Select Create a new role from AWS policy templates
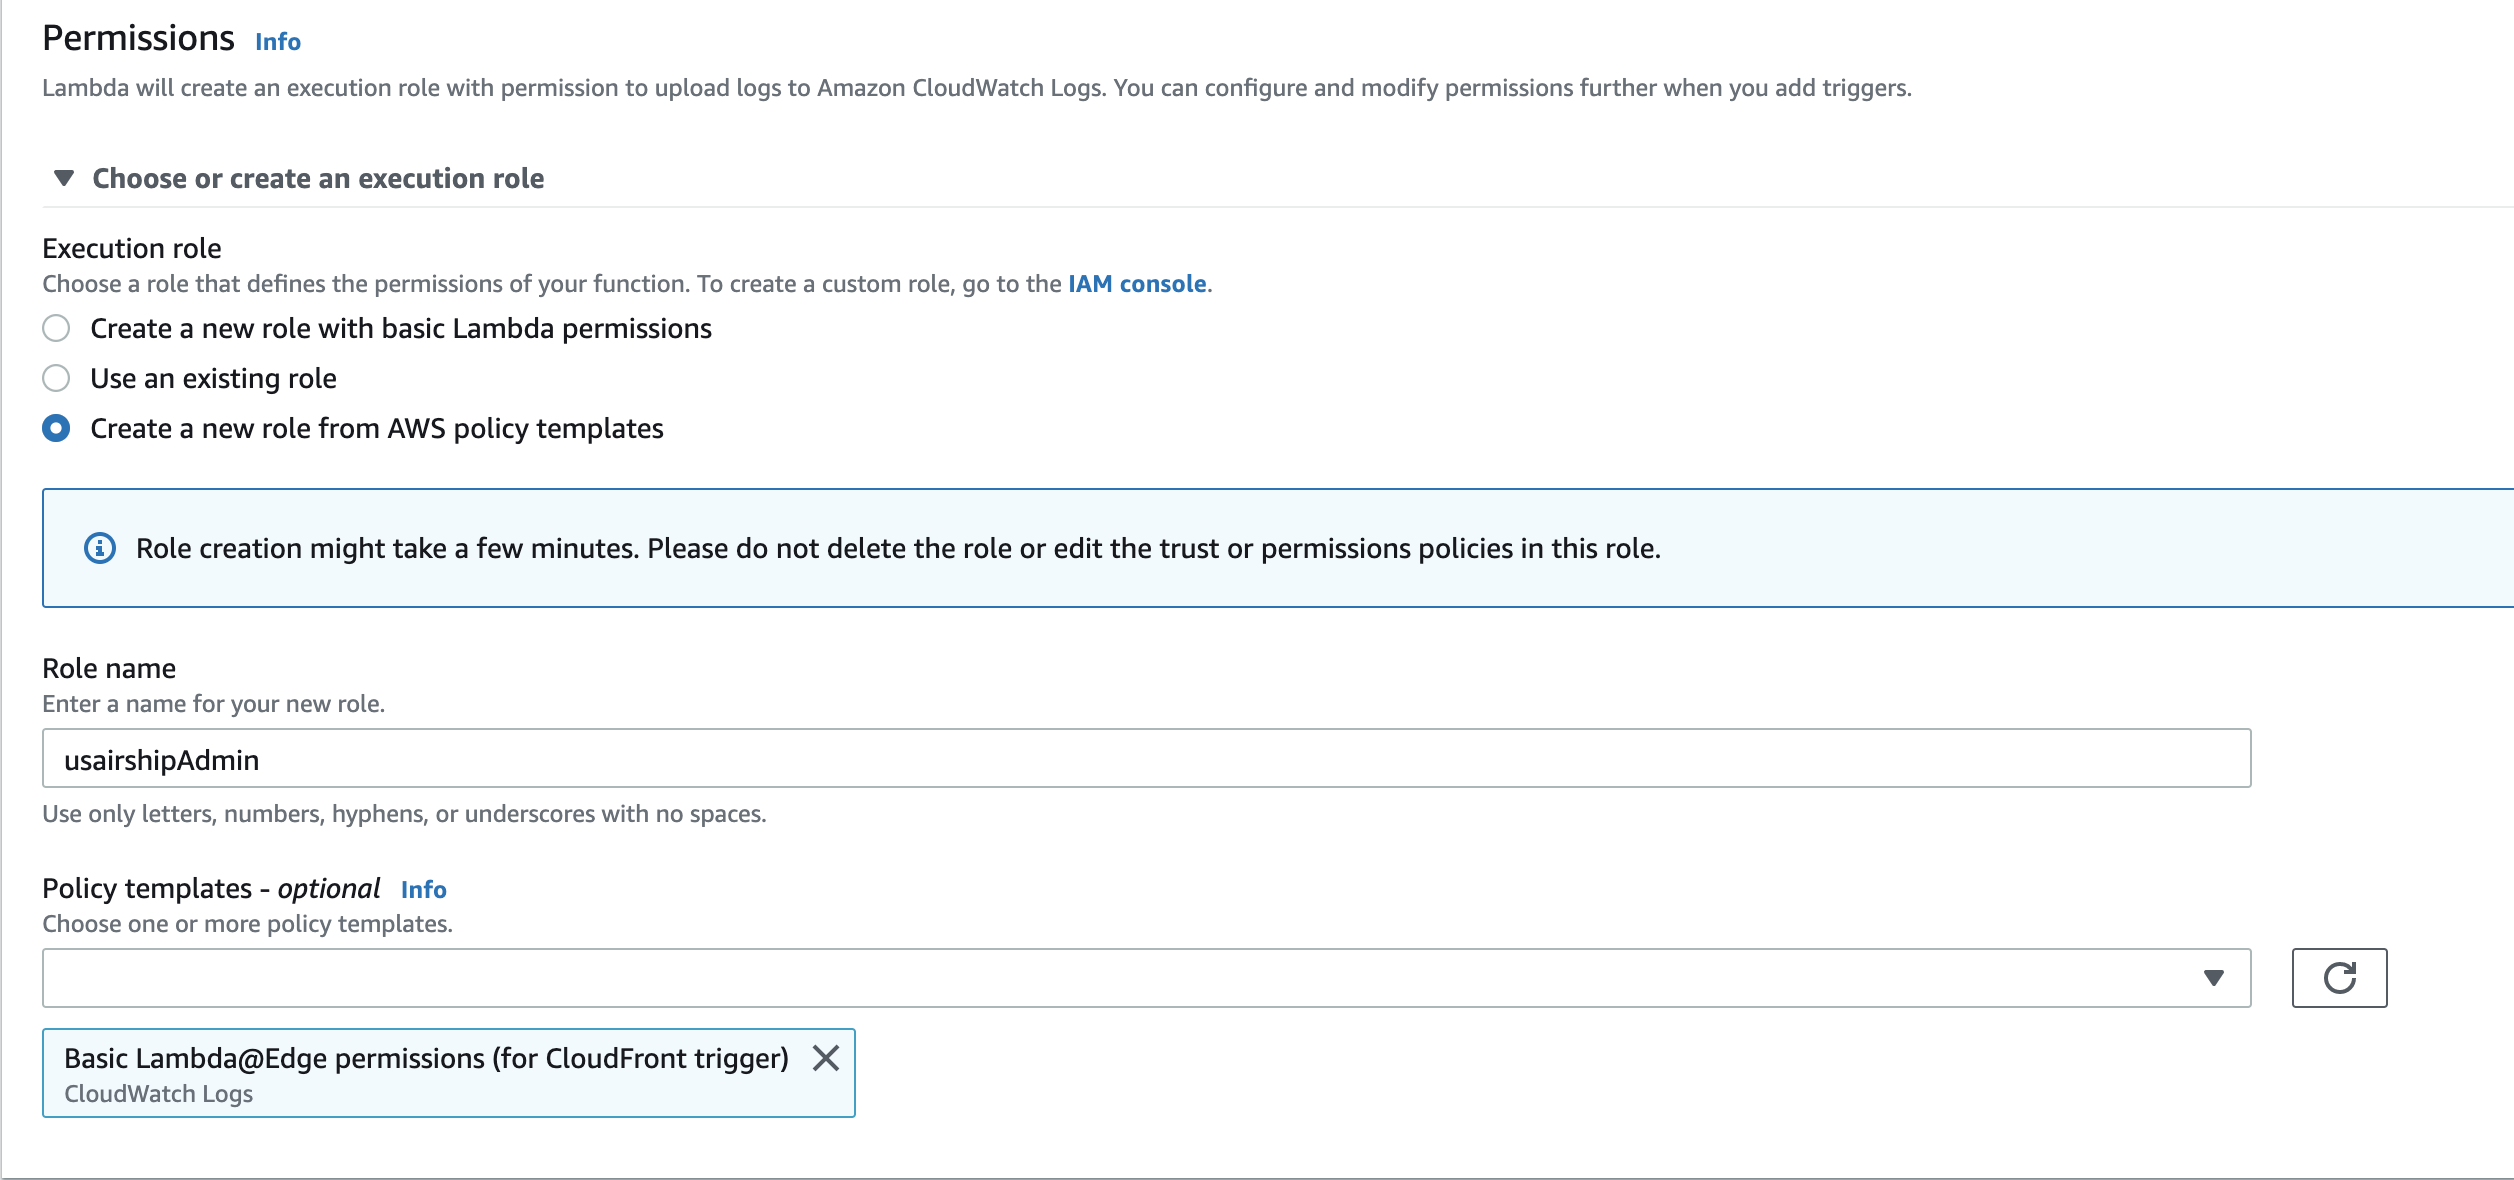 coord(56,428)
